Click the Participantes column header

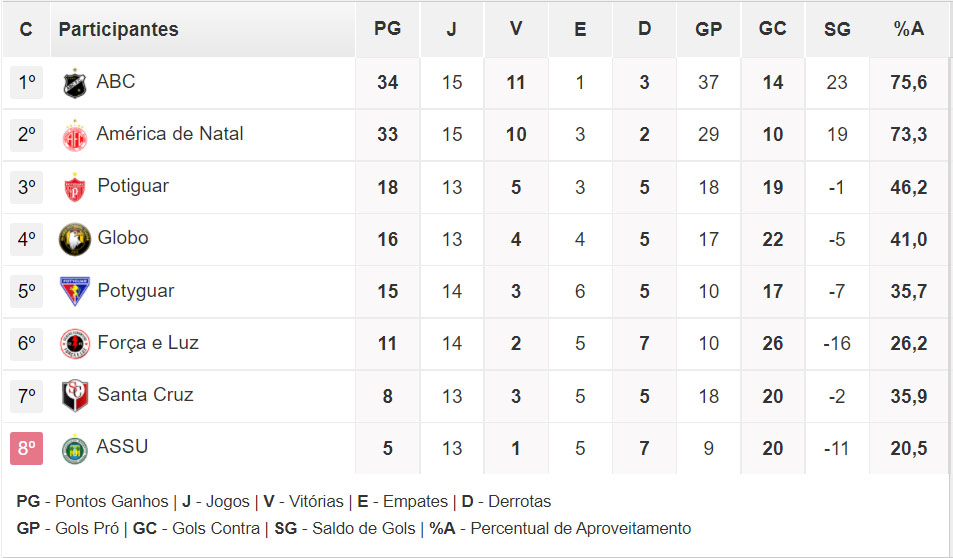[119, 29]
